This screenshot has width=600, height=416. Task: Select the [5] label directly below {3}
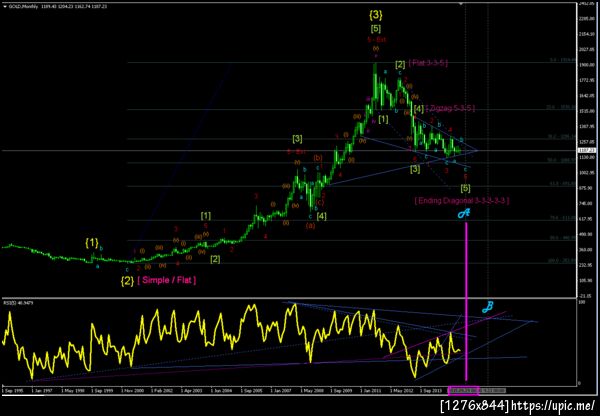pyautogui.click(x=376, y=28)
